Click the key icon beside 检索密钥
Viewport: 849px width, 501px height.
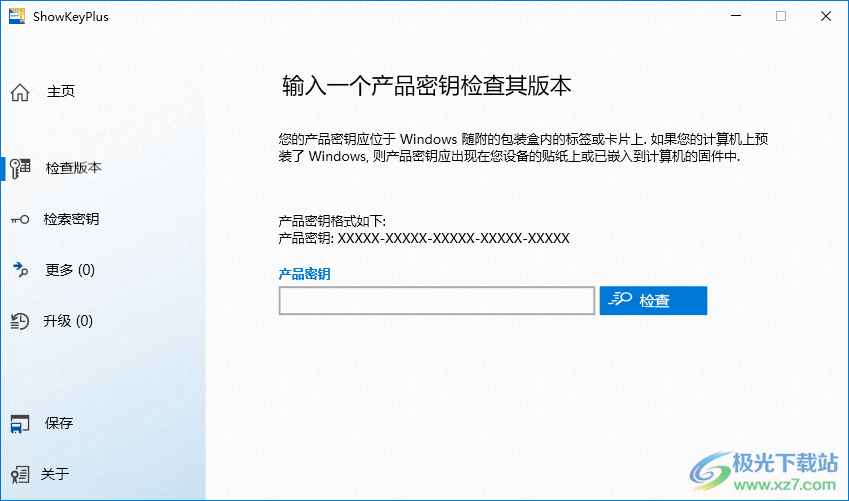pos(20,219)
